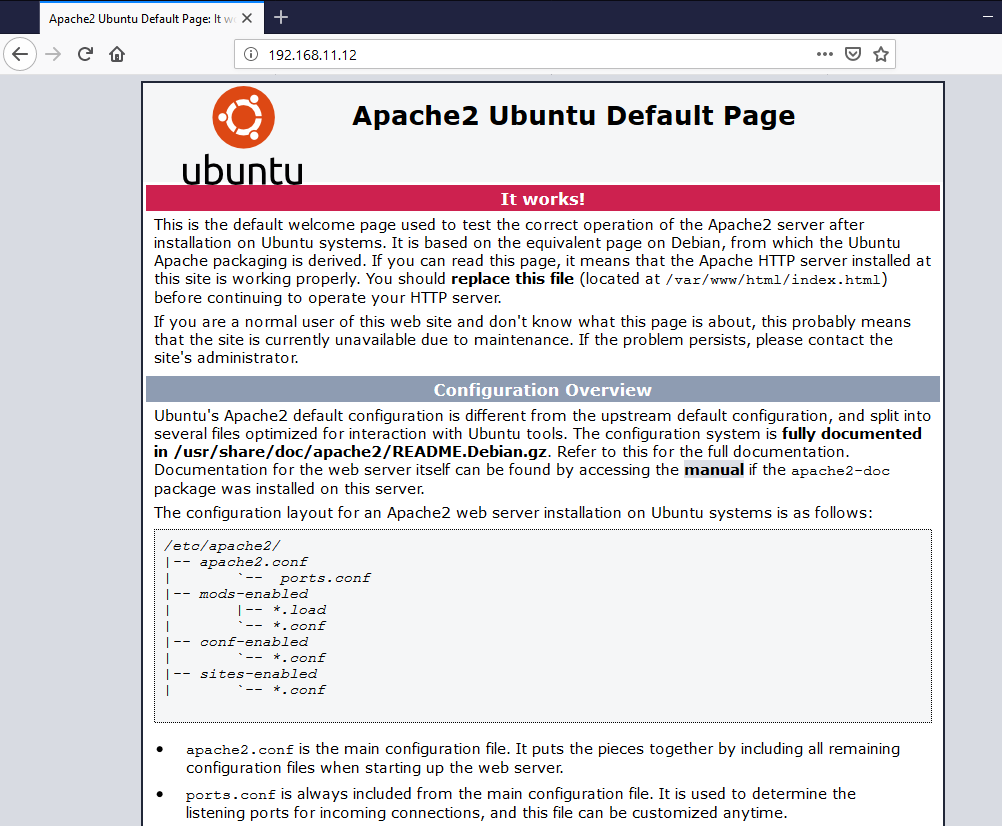Go to the Home page
The width and height of the screenshot is (1002, 826).
(117, 54)
